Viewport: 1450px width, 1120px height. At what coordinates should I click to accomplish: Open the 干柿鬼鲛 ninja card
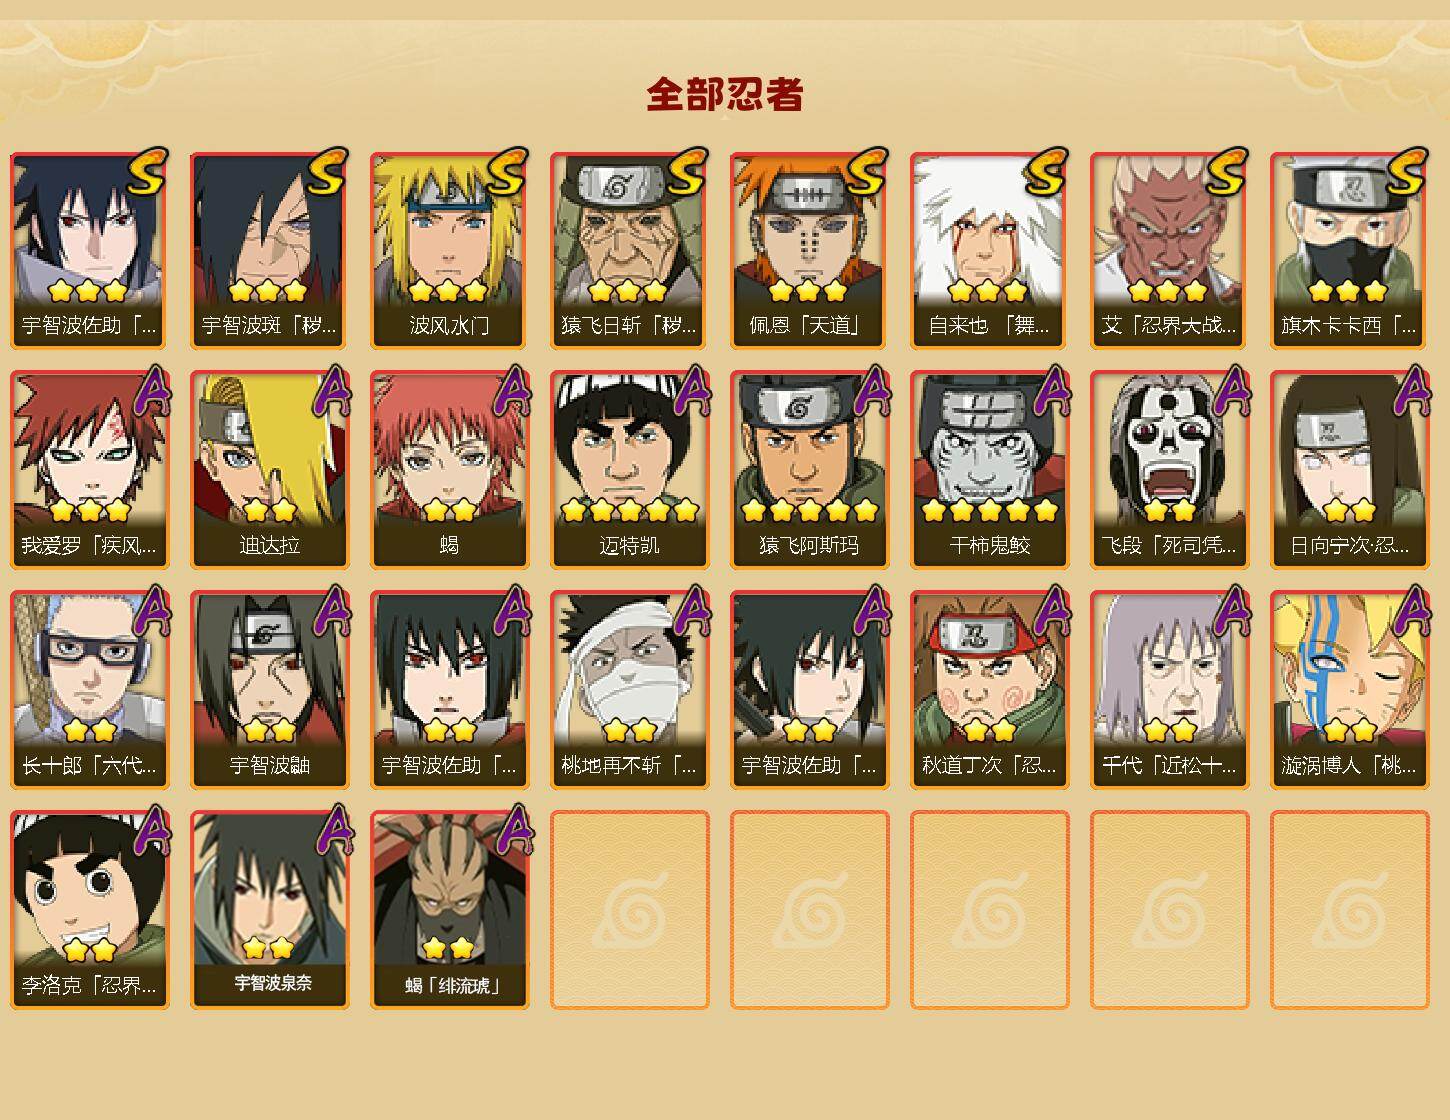click(989, 470)
